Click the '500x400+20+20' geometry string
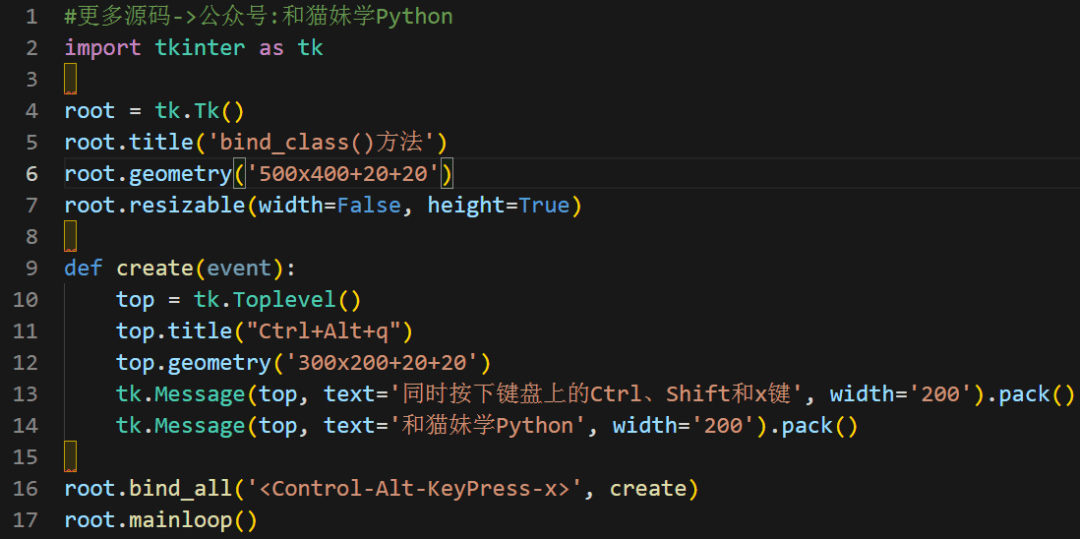 pyautogui.click(x=343, y=174)
